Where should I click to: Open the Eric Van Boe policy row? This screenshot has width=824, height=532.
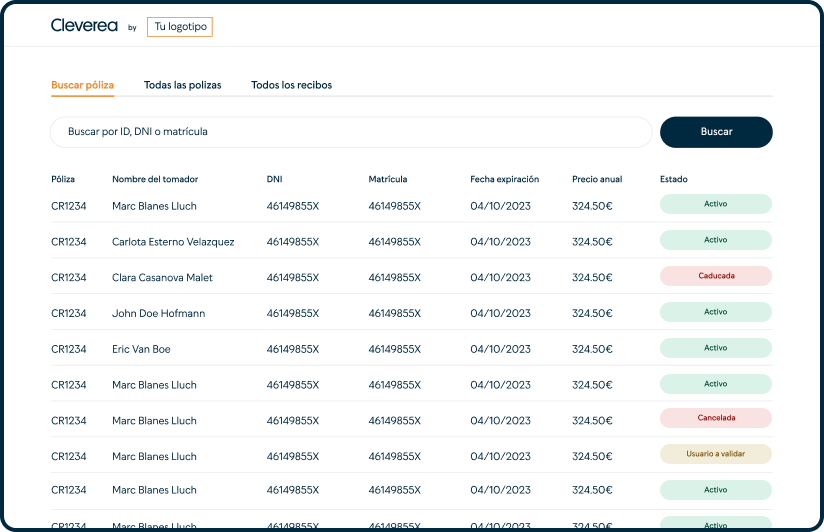(x=141, y=349)
